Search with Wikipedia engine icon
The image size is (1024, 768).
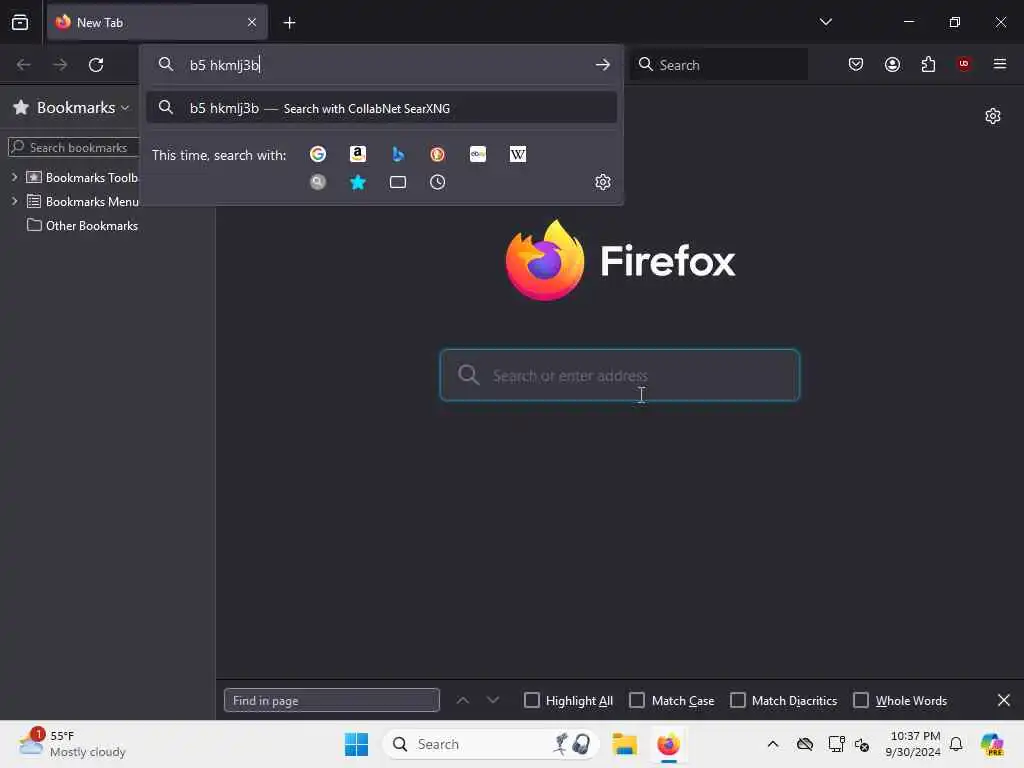(518, 154)
